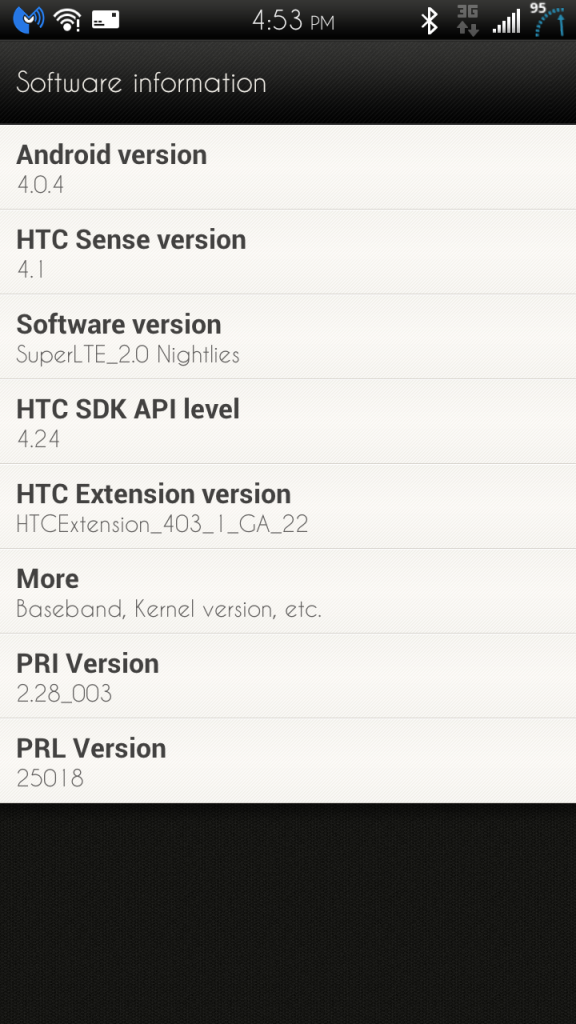Tap the Wi-Fi alert status icon

(x=67, y=20)
